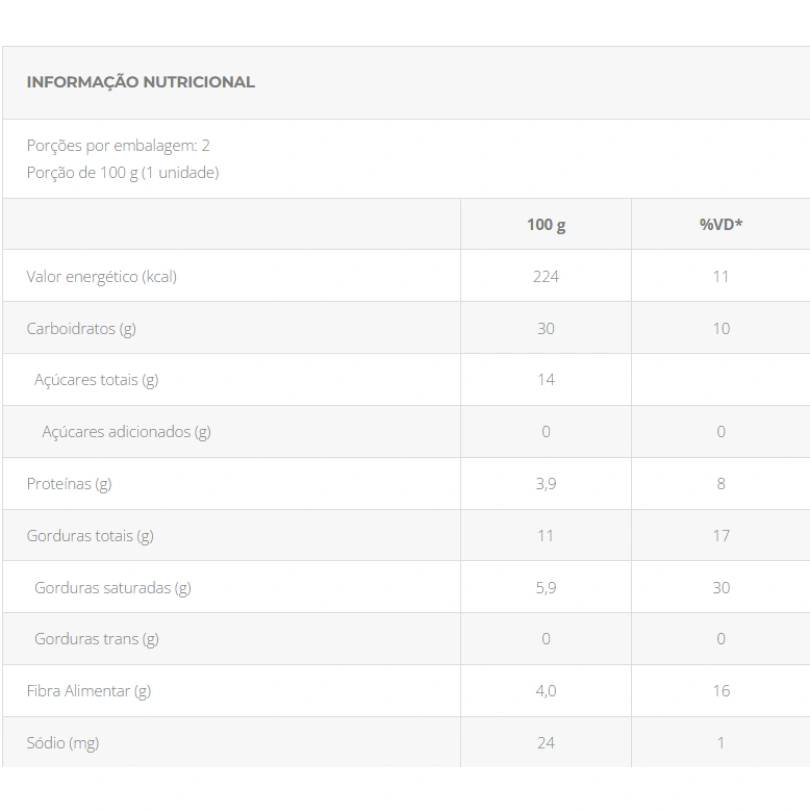The image size is (810, 810).
Task: Select the 100 g column header
Action: pyautogui.click(x=546, y=225)
